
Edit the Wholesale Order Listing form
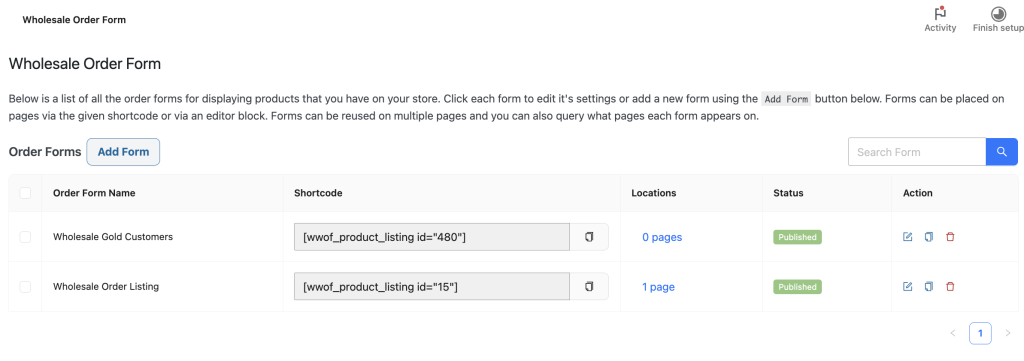(x=907, y=287)
